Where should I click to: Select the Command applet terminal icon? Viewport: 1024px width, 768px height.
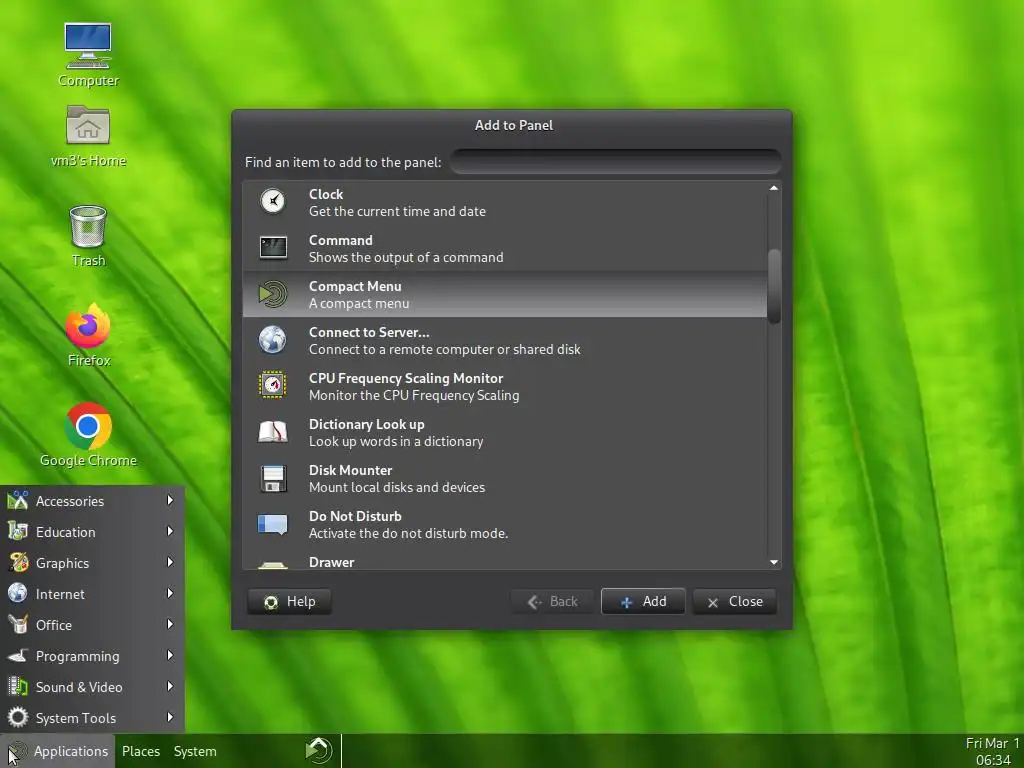(x=272, y=248)
